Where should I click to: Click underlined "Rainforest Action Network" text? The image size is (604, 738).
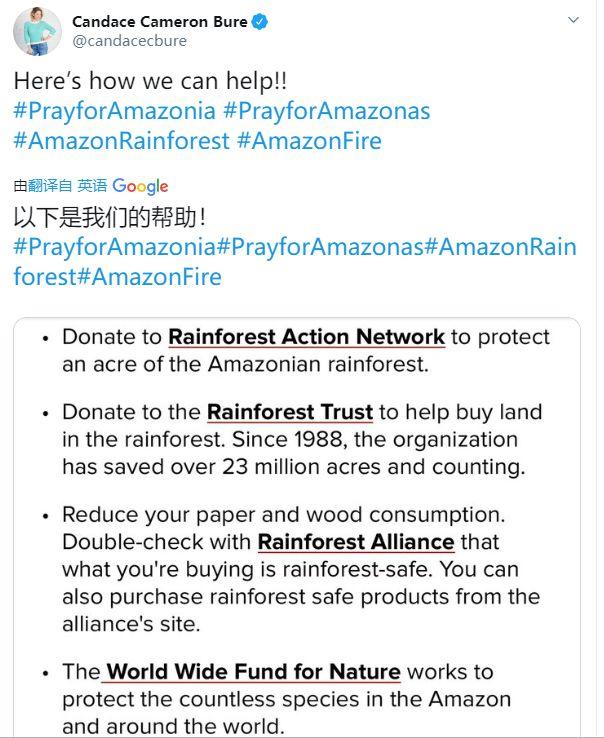pyautogui.click(x=306, y=337)
